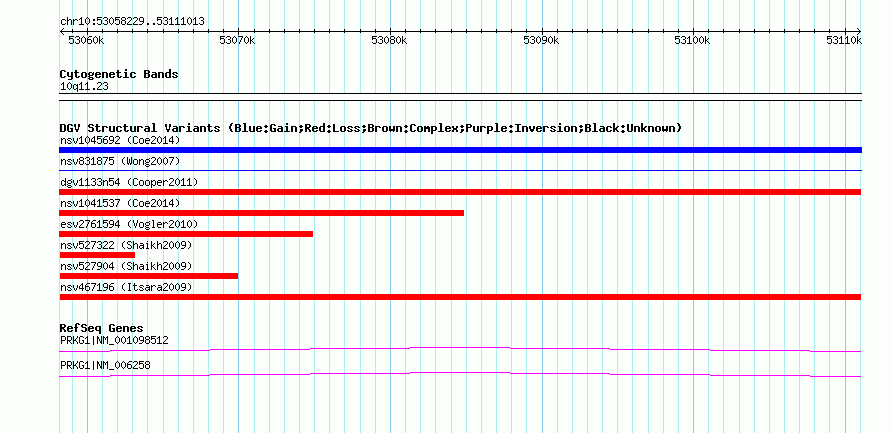Click the thick blue nsv1045692 gain bar
The height and width of the screenshot is (433, 890).
(460, 150)
